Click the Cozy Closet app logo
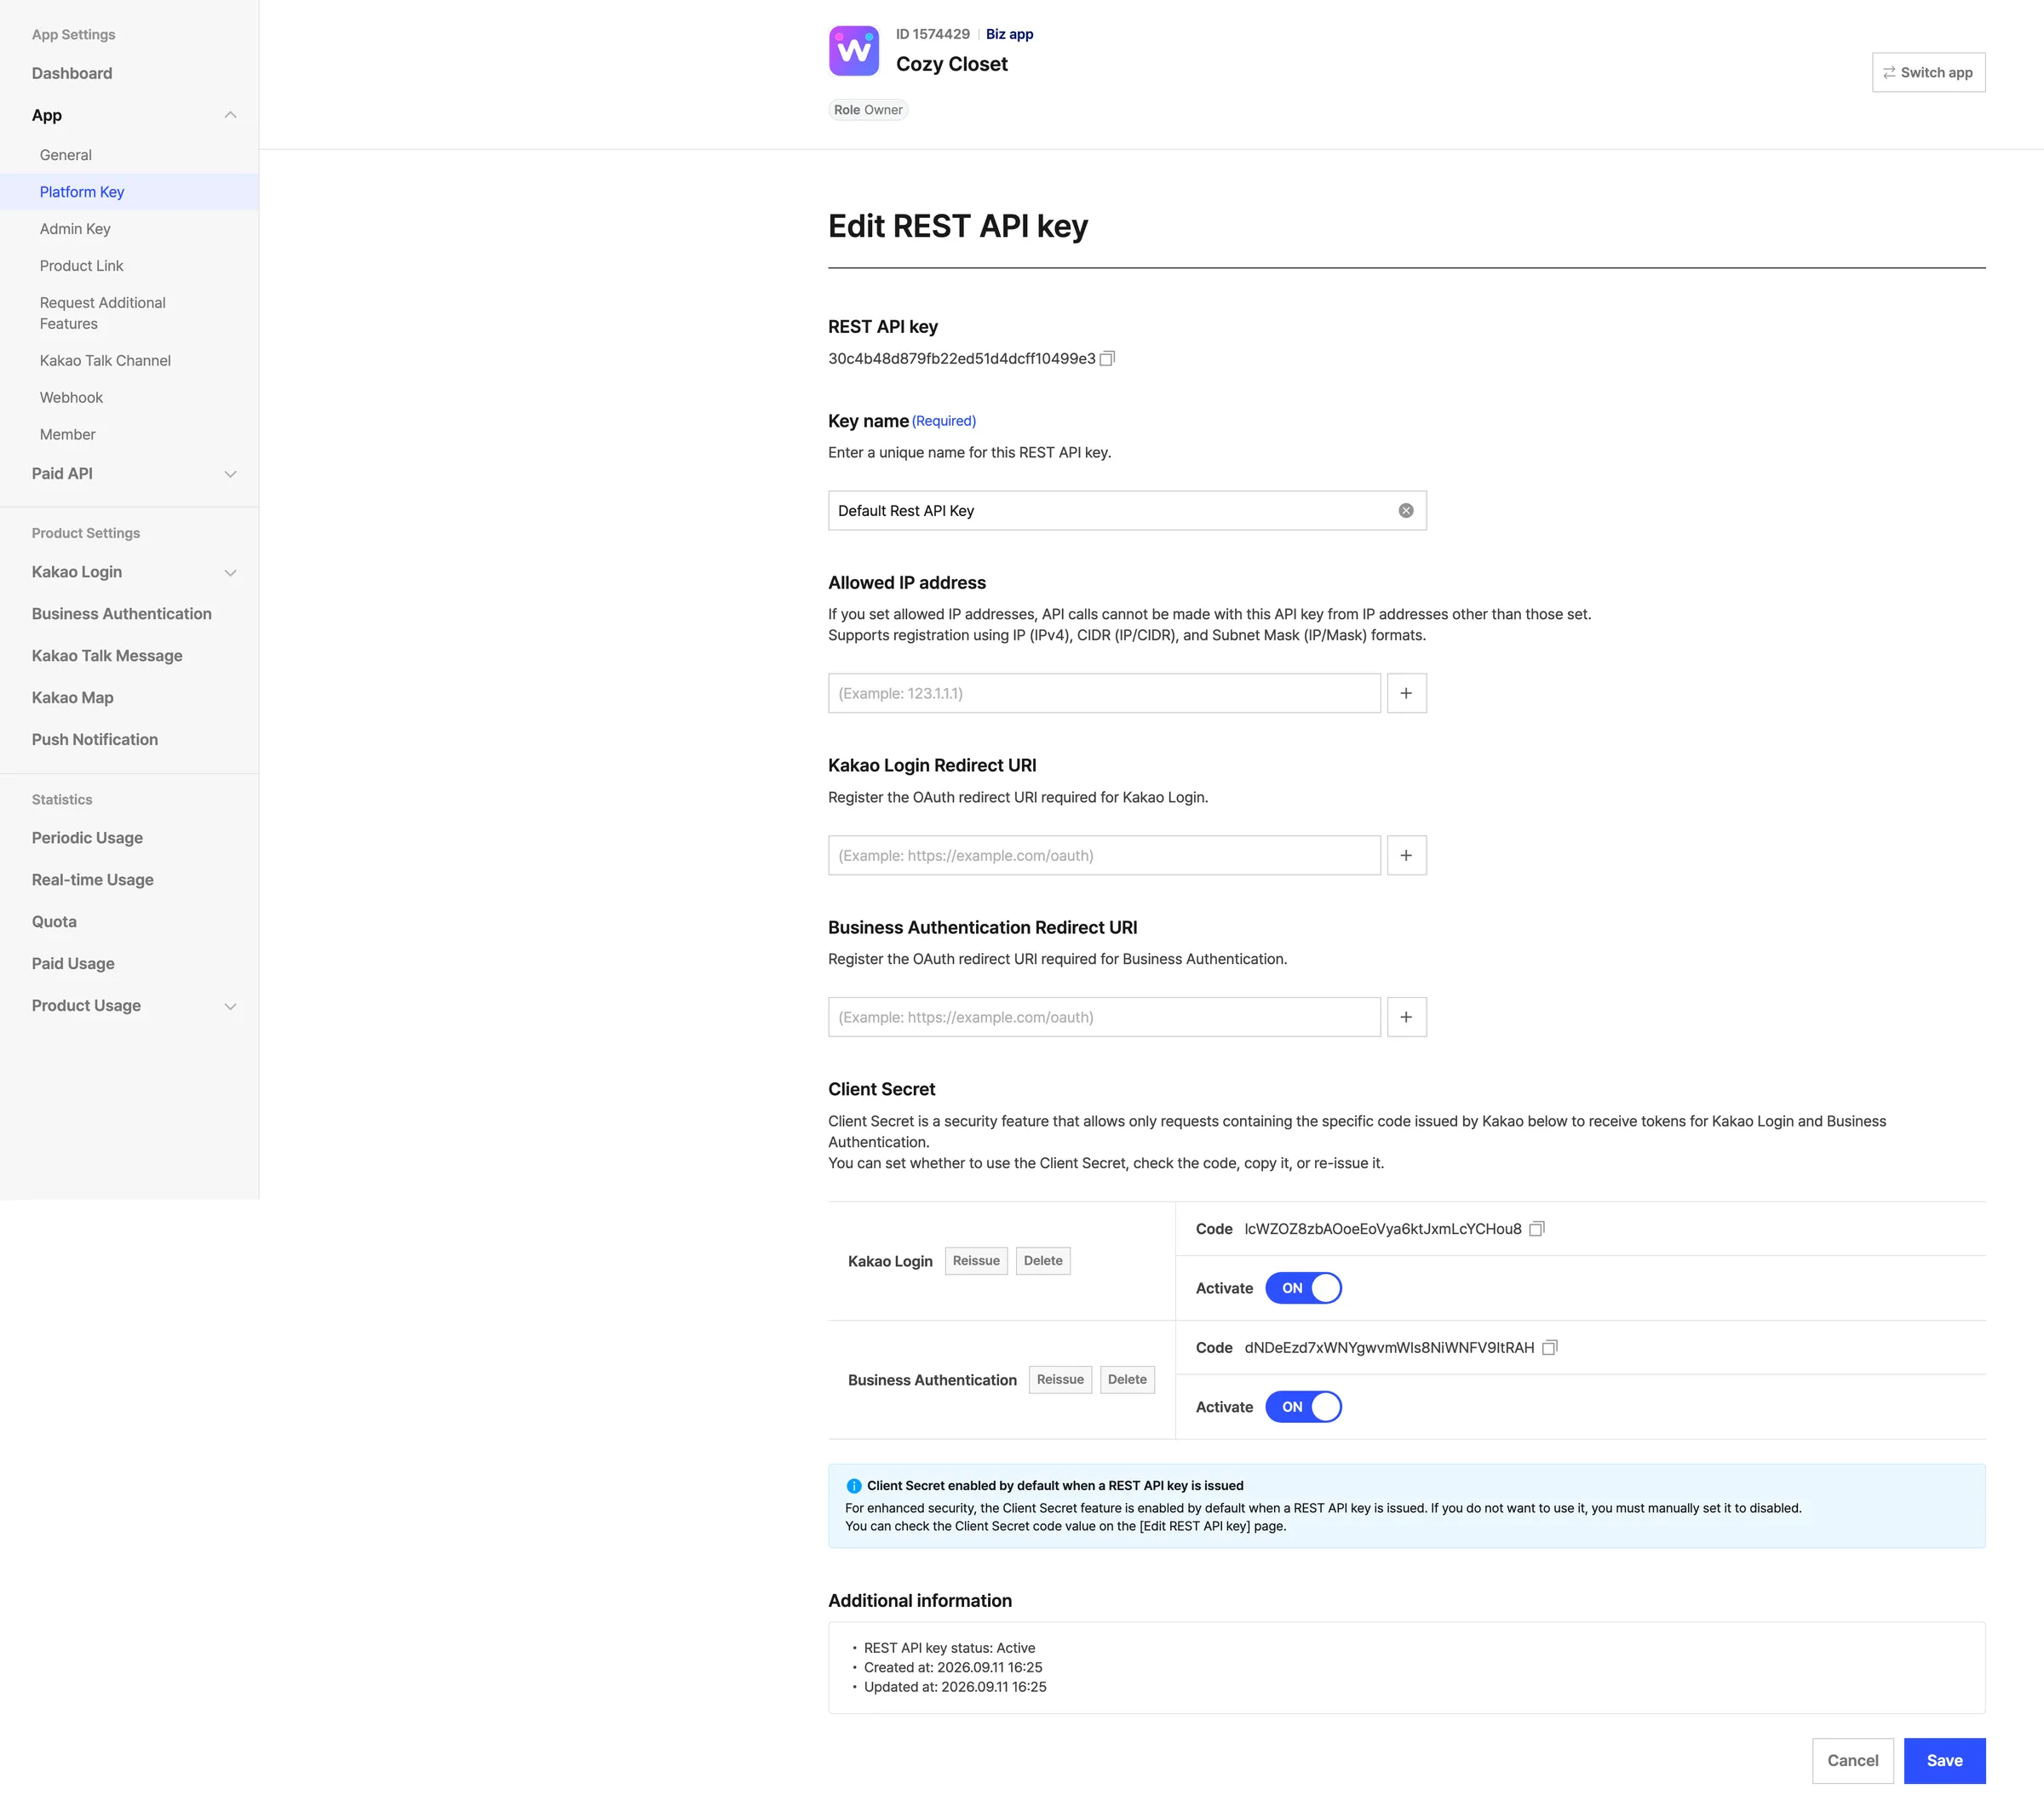The width and height of the screenshot is (2044, 1795). [854, 51]
